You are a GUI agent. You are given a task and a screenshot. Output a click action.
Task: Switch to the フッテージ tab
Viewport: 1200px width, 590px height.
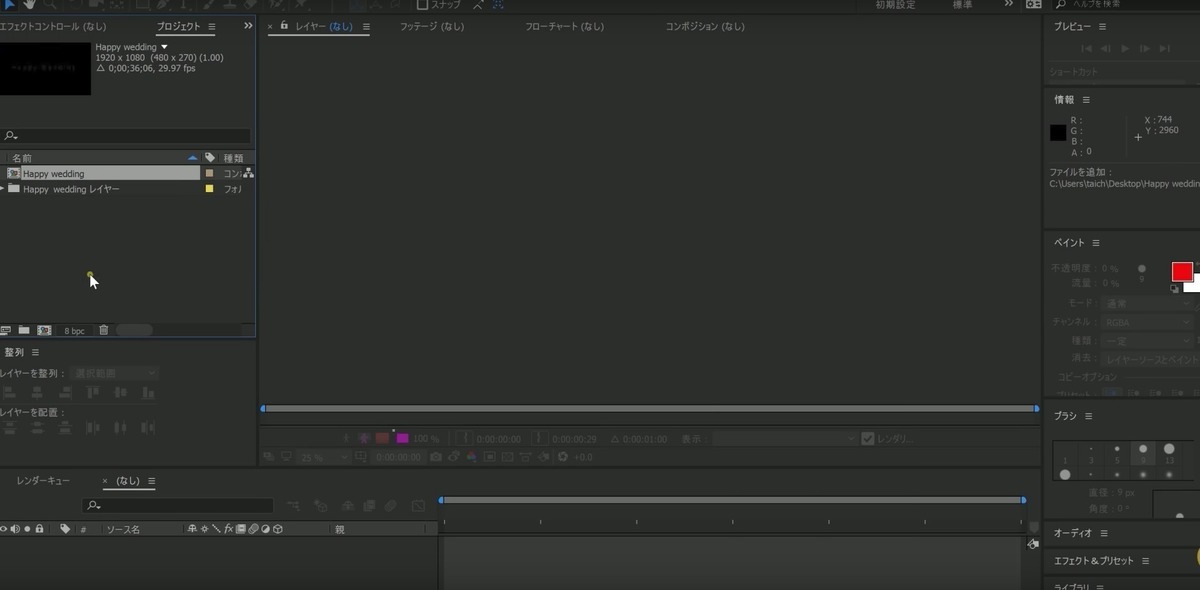[x=431, y=26]
